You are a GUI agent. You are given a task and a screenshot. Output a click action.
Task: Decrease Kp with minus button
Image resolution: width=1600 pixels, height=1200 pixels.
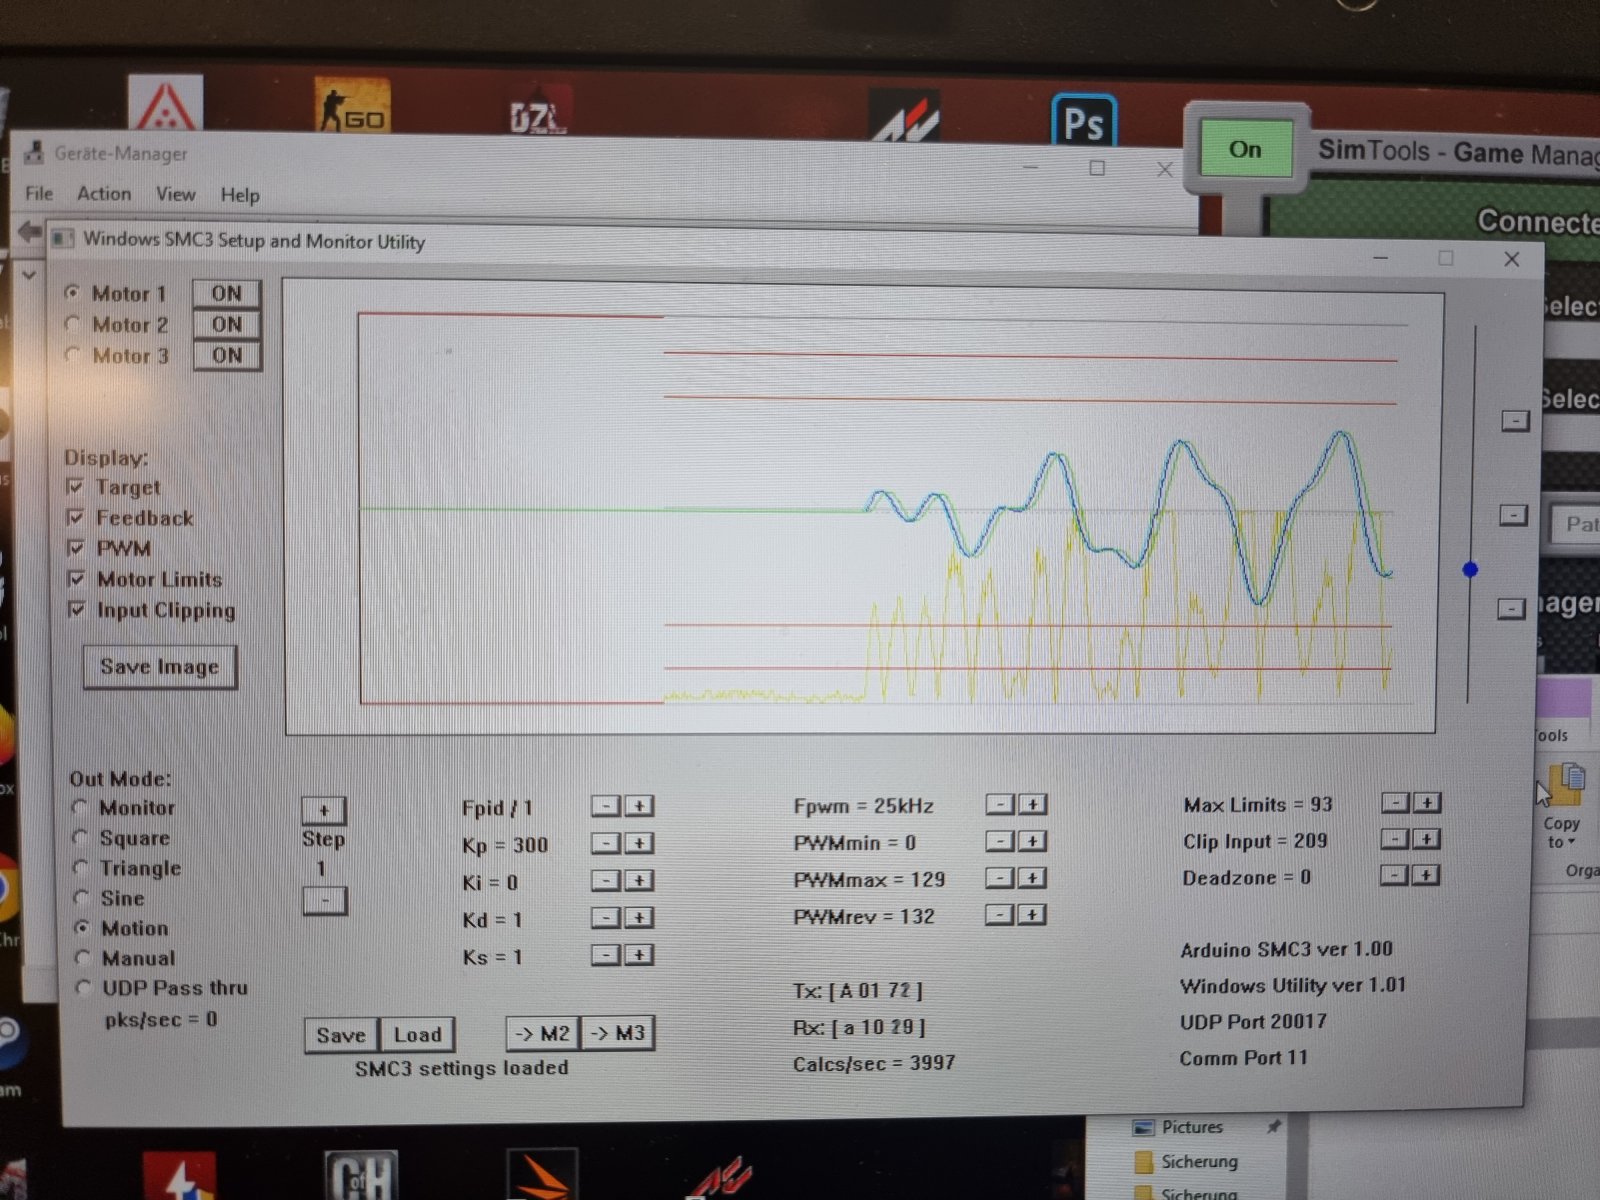tap(606, 844)
